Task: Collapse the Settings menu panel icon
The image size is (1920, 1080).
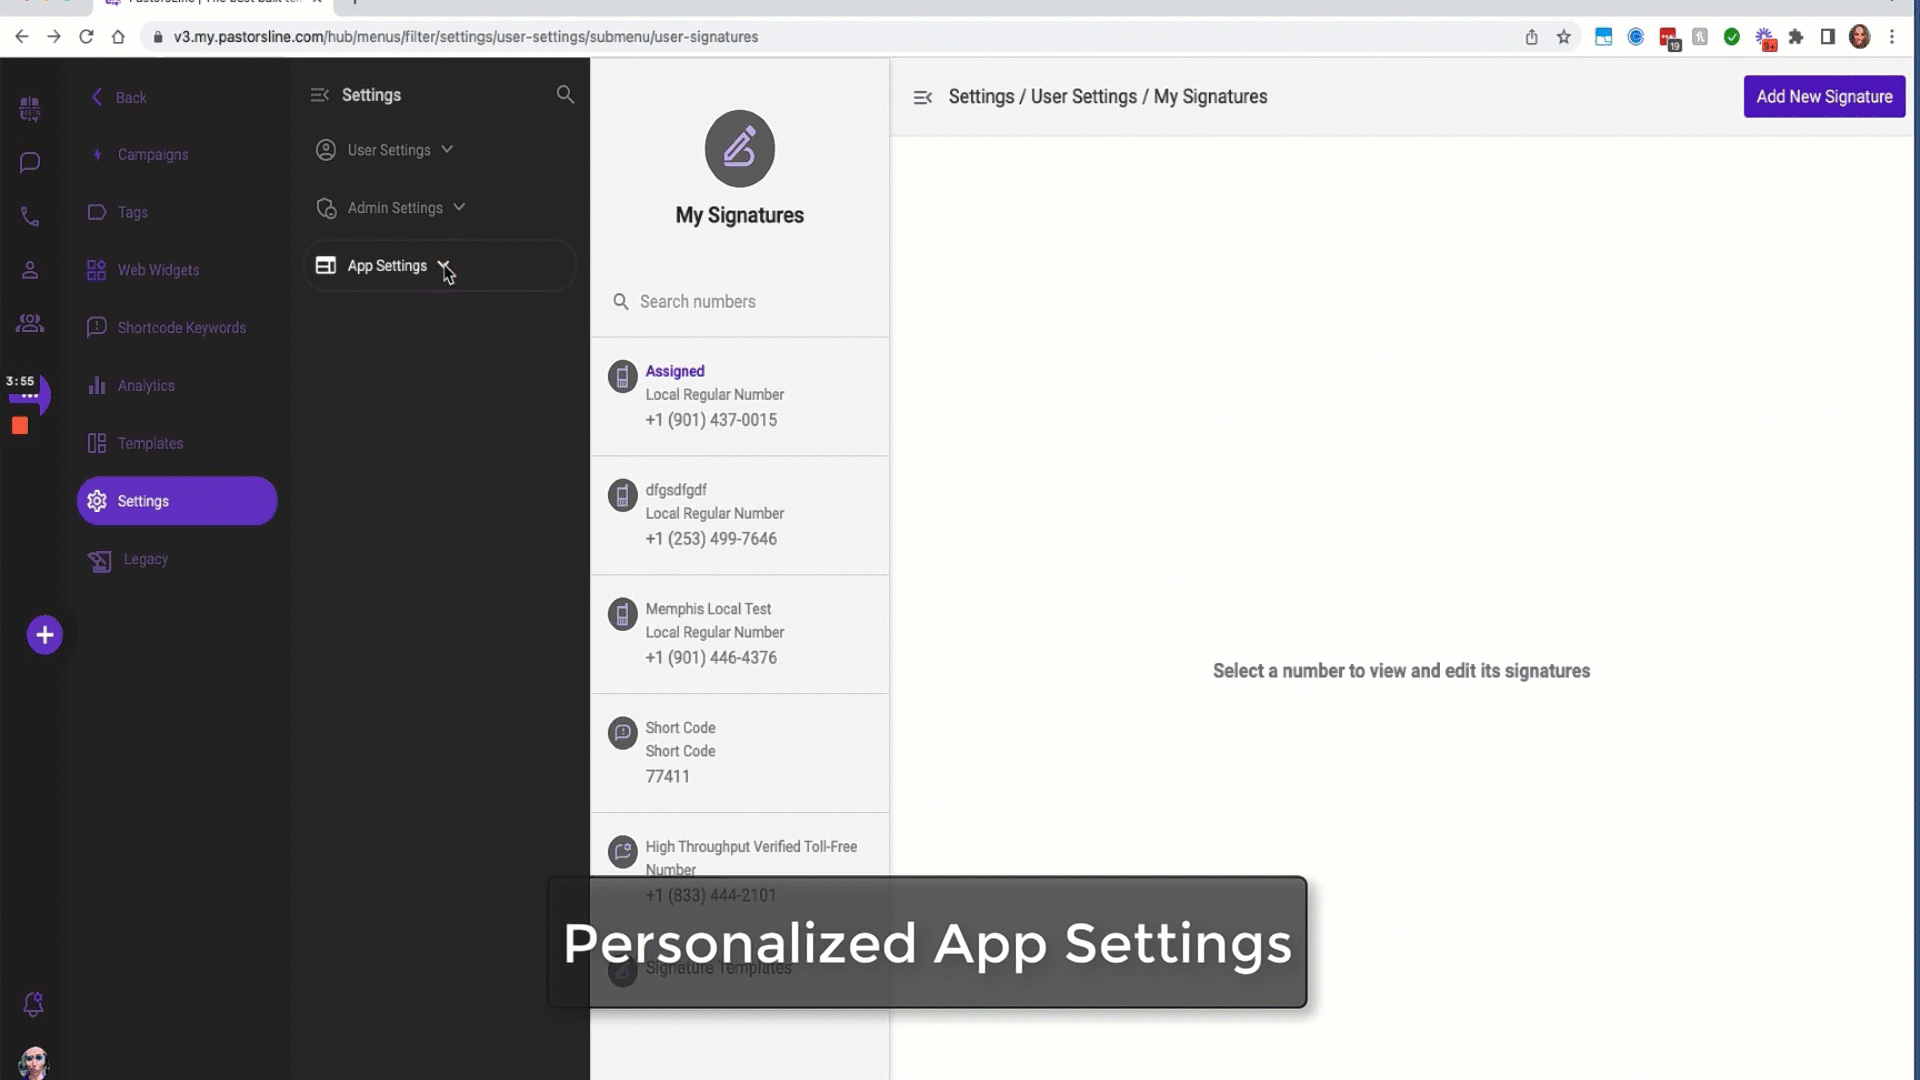Action: coord(320,95)
